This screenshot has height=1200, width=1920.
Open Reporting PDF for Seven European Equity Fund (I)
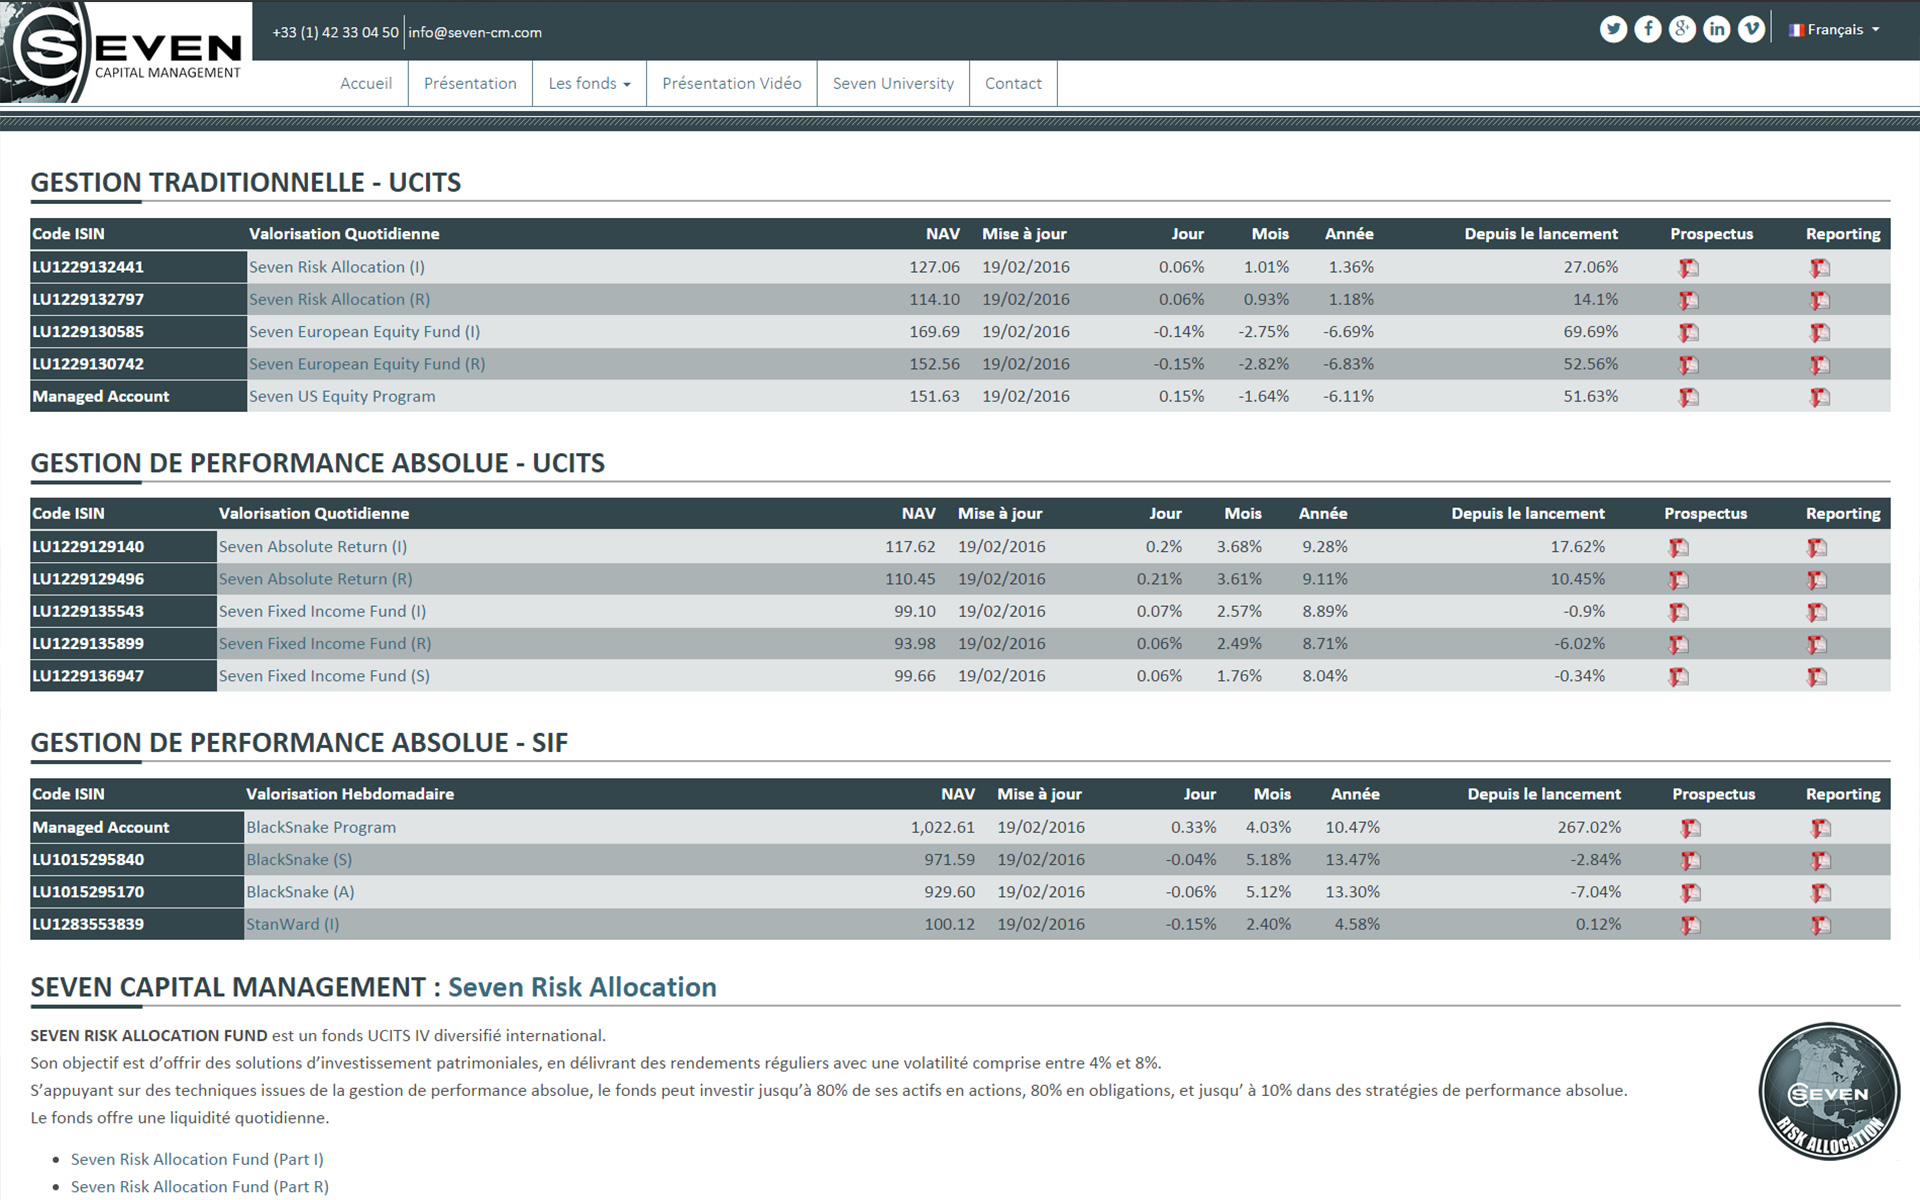tap(1820, 332)
